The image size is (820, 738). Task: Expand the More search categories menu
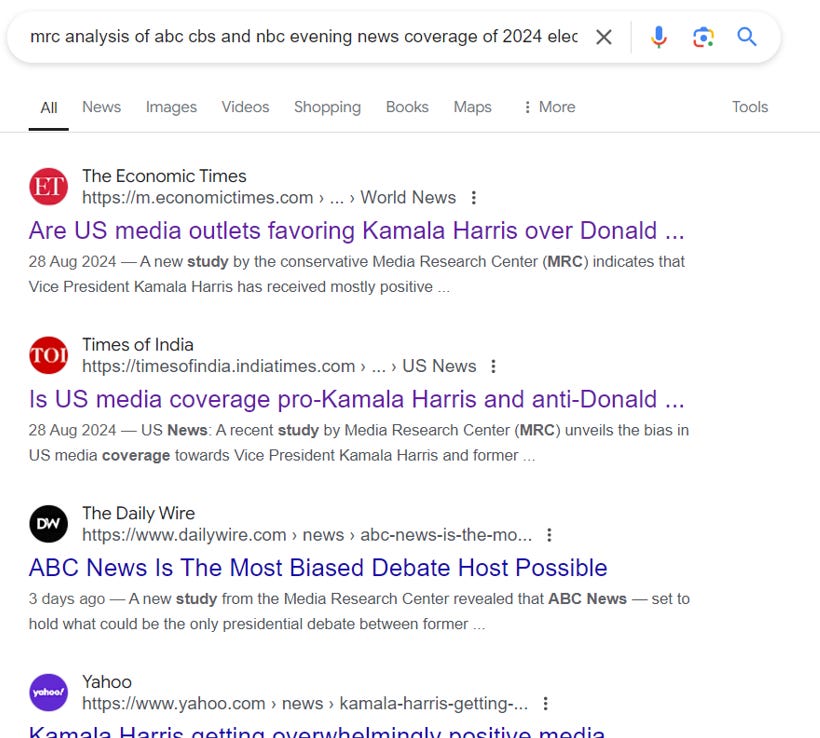[x=549, y=107]
